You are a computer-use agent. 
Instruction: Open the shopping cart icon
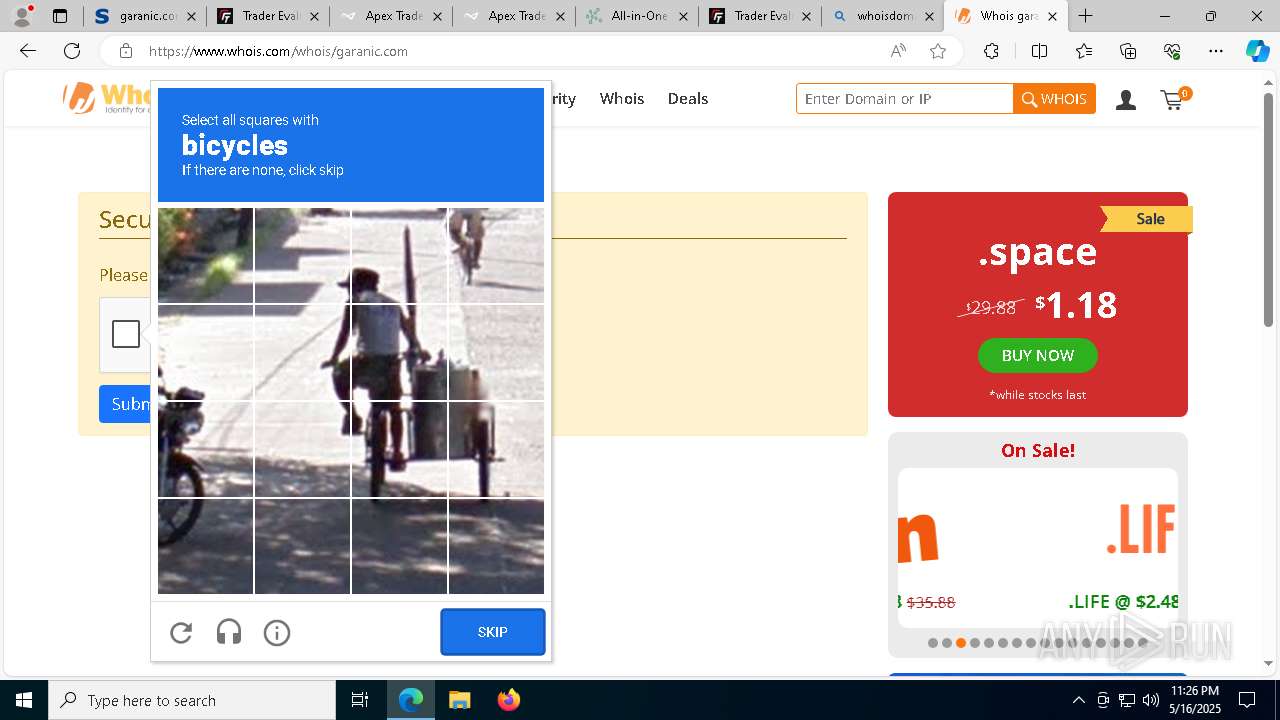click(x=1174, y=99)
